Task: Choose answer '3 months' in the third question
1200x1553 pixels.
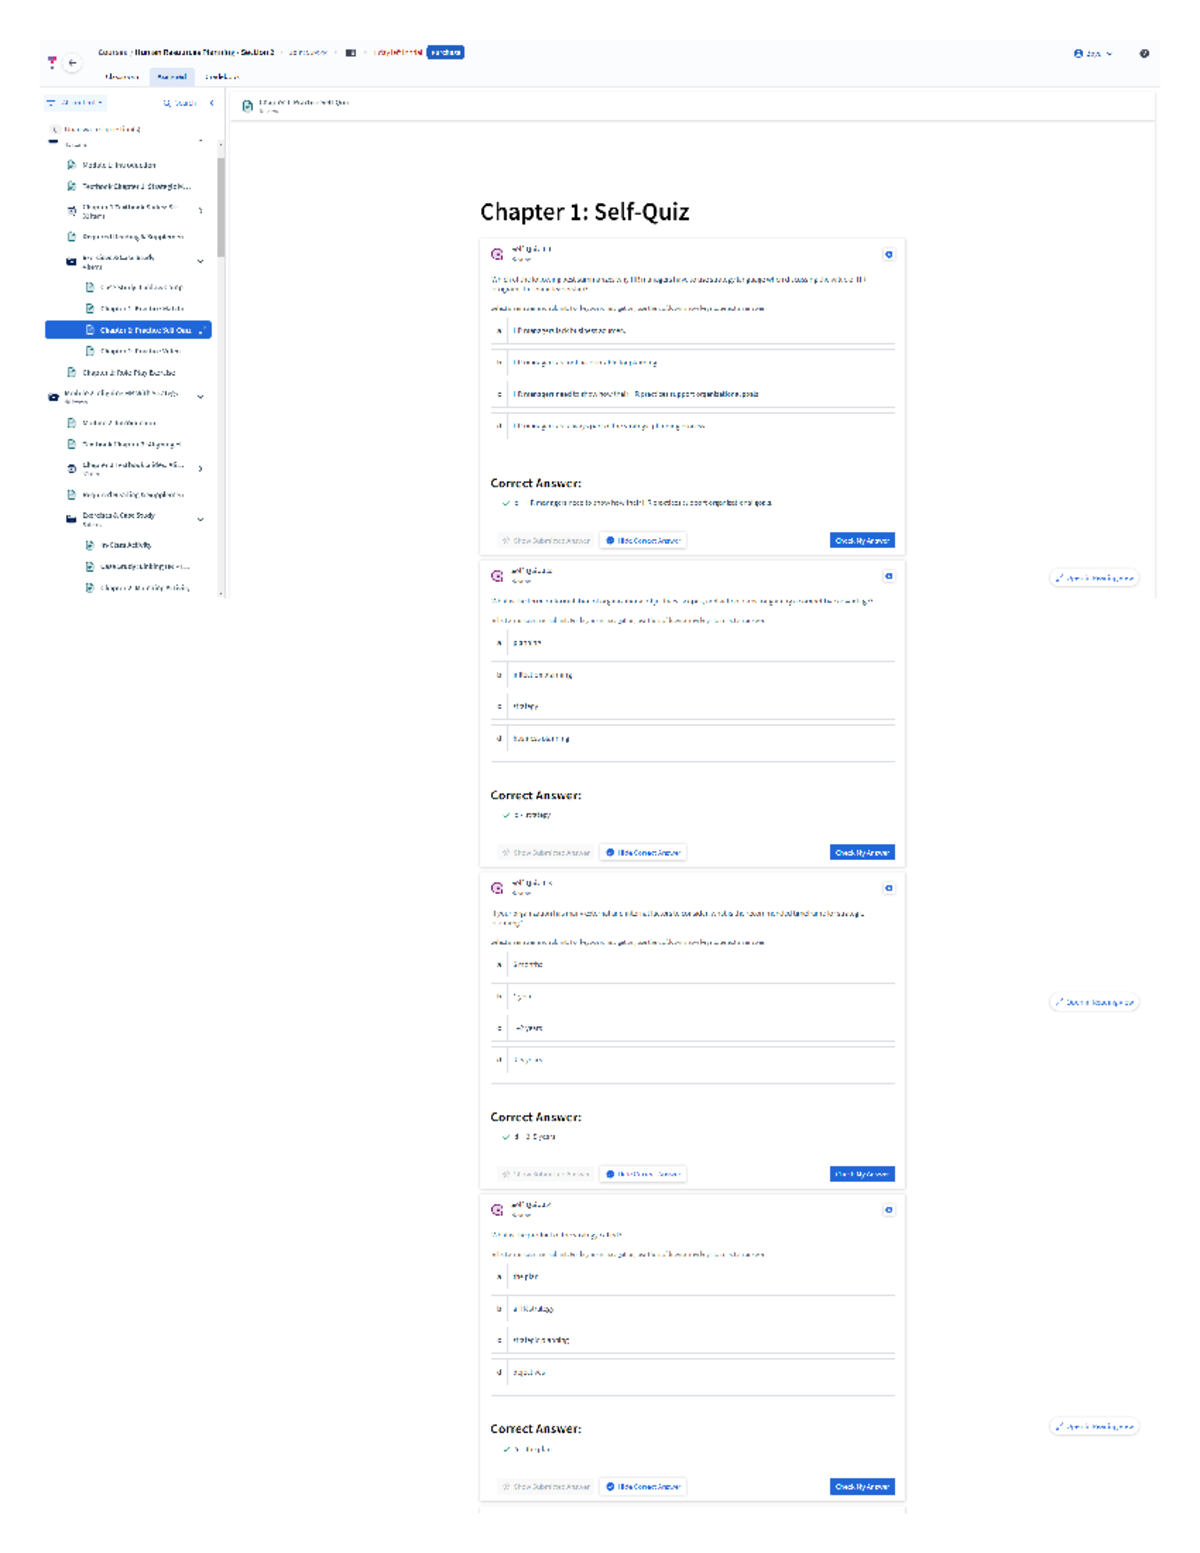Action: pos(692,964)
